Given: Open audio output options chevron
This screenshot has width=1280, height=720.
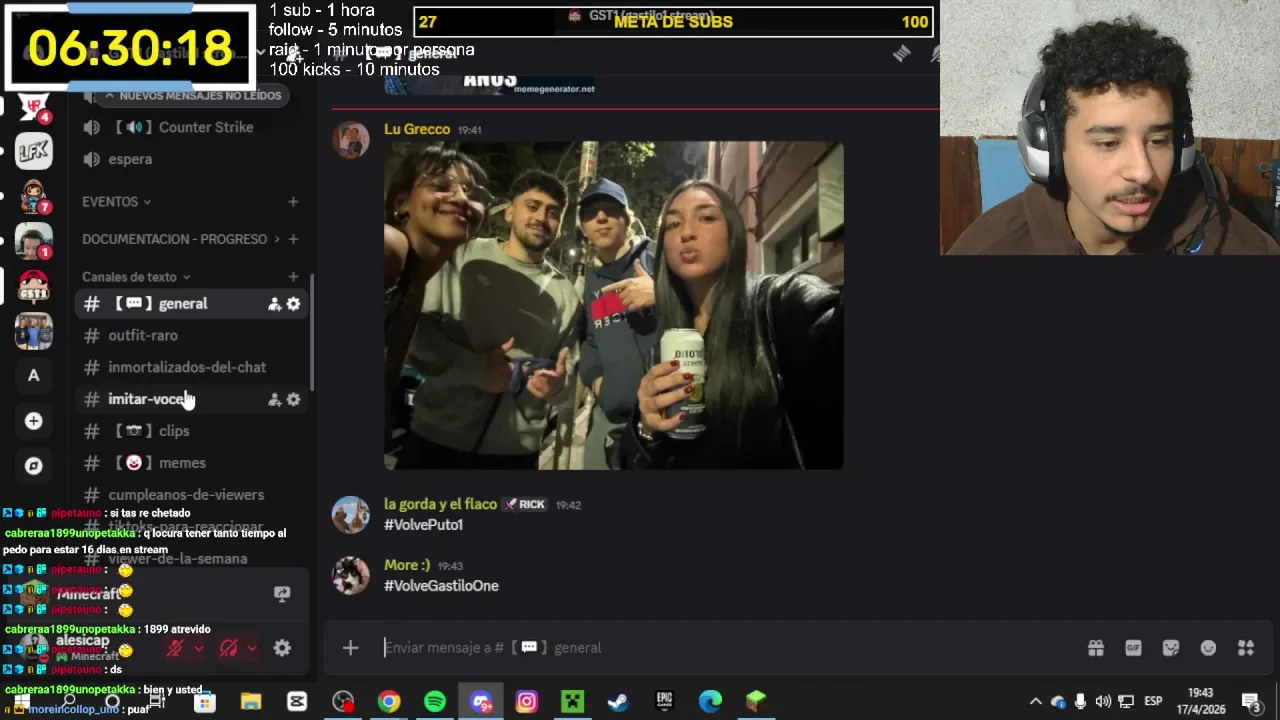Looking at the screenshot, I should (252, 648).
